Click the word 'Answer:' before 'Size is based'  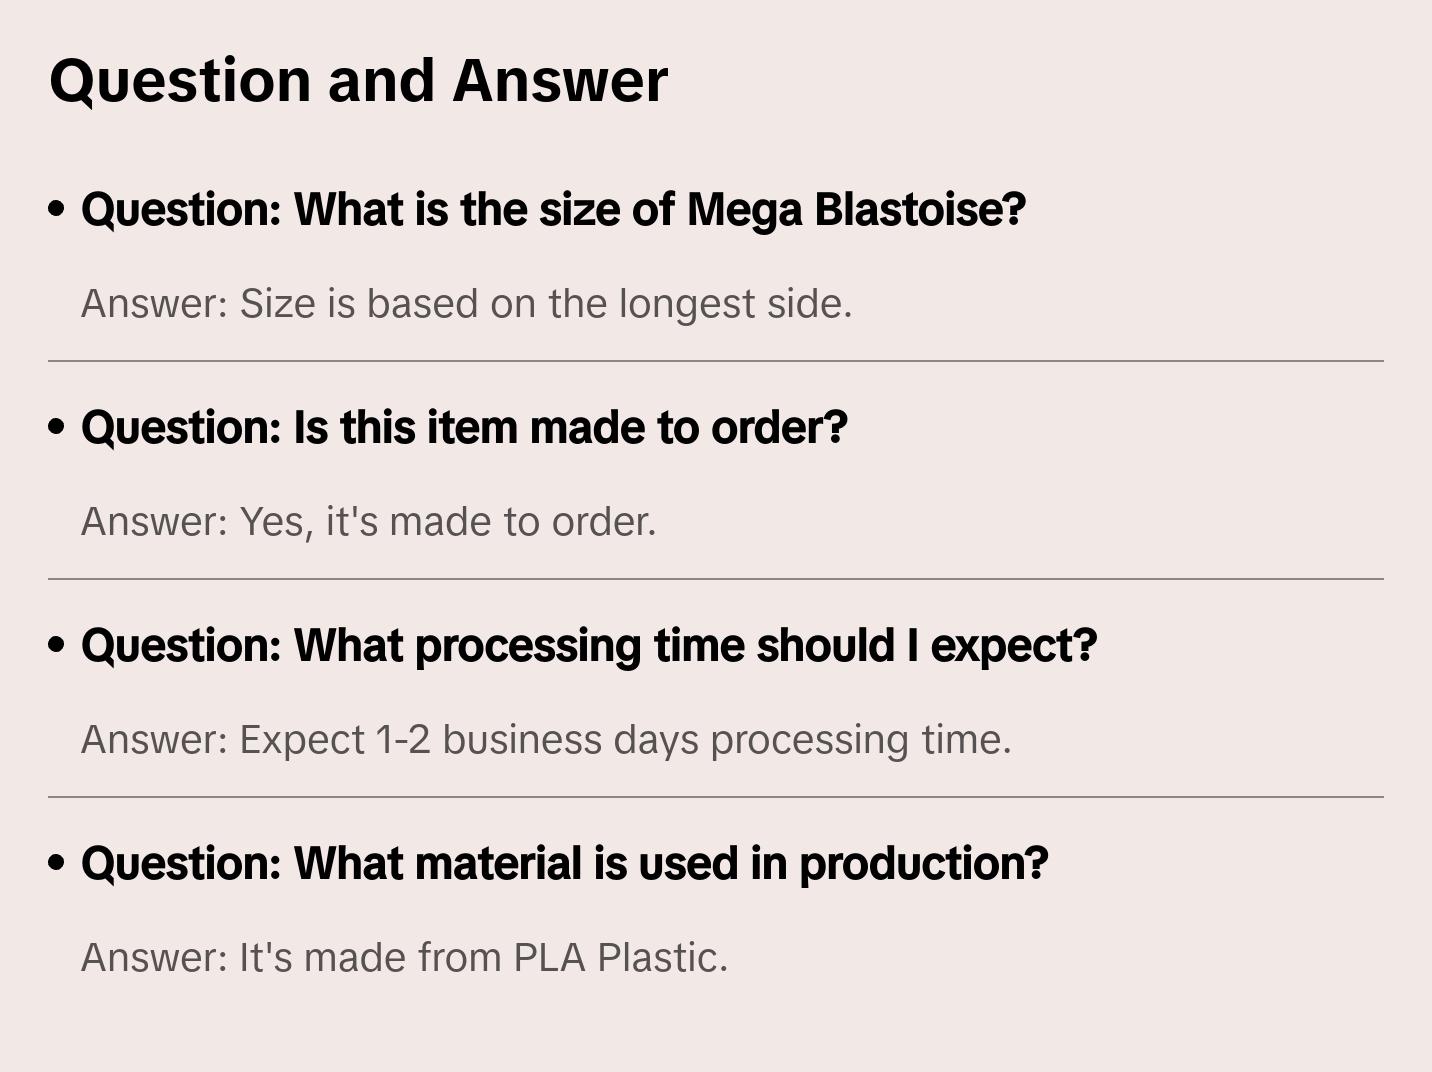pyautogui.click(x=155, y=304)
